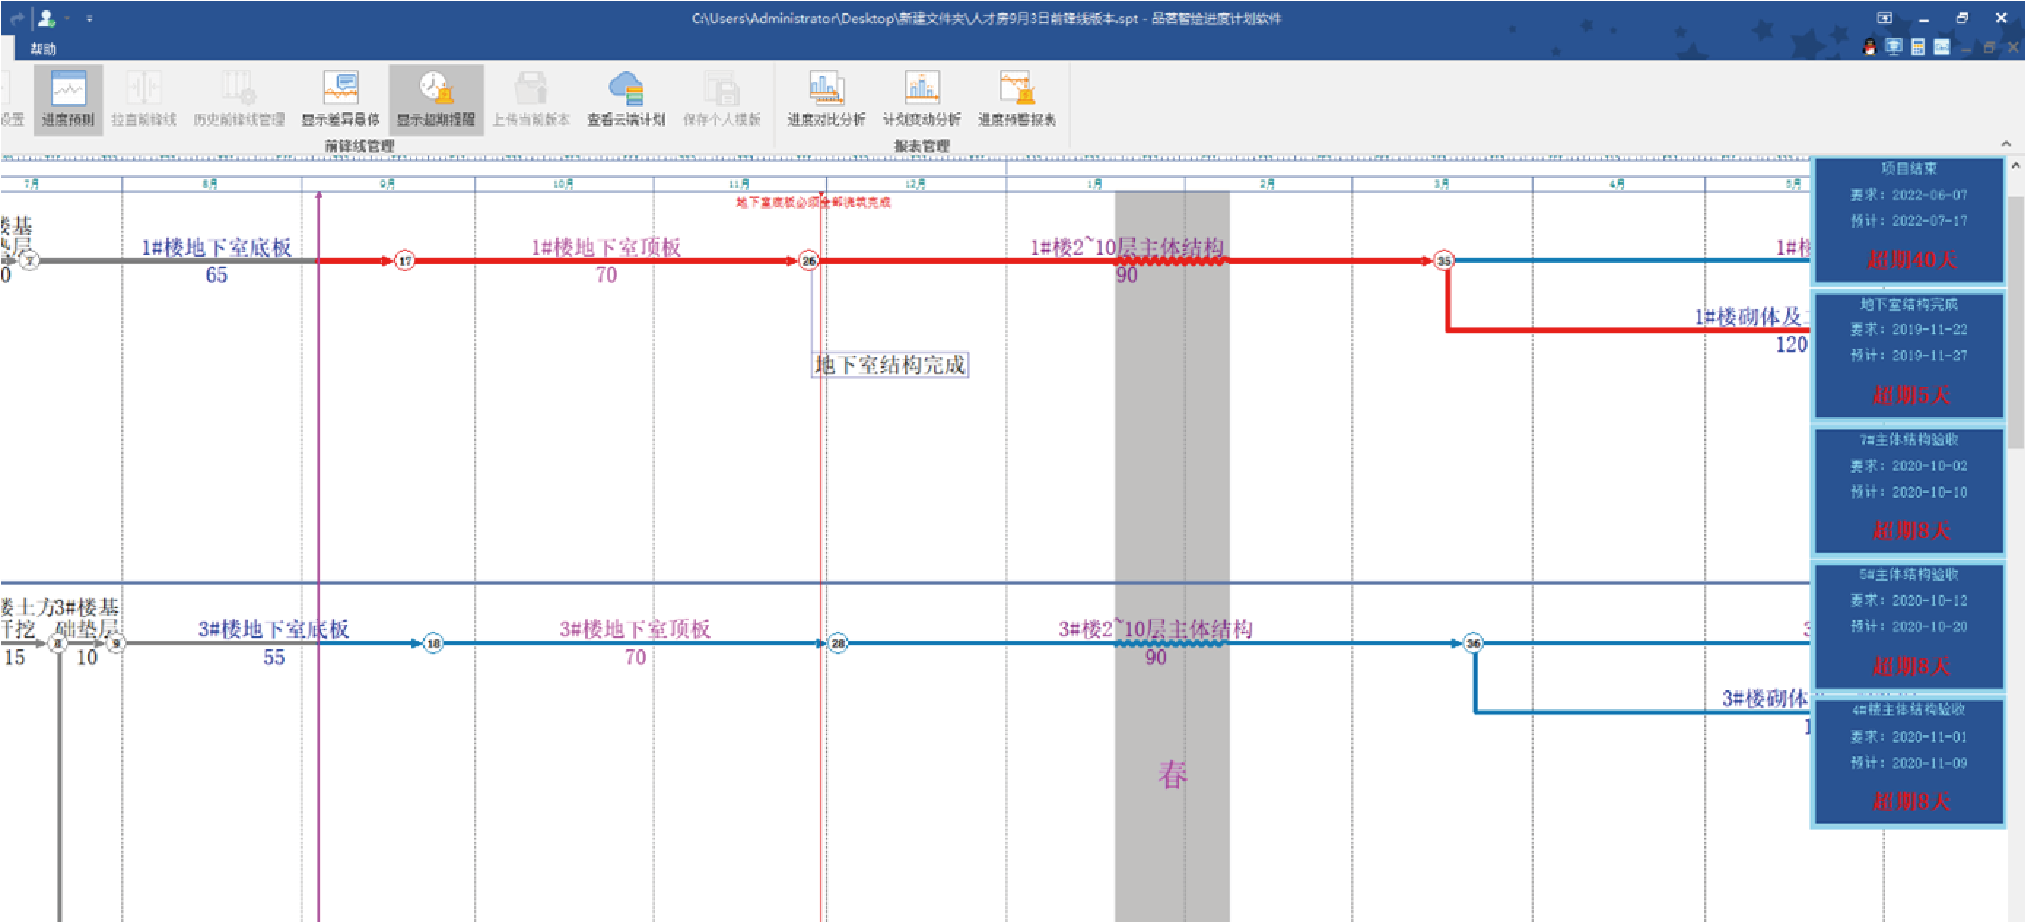Toggle the 显示超期提醒 overdue reminder button
The image size is (2027, 924).
pyautogui.click(x=436, y=99)
